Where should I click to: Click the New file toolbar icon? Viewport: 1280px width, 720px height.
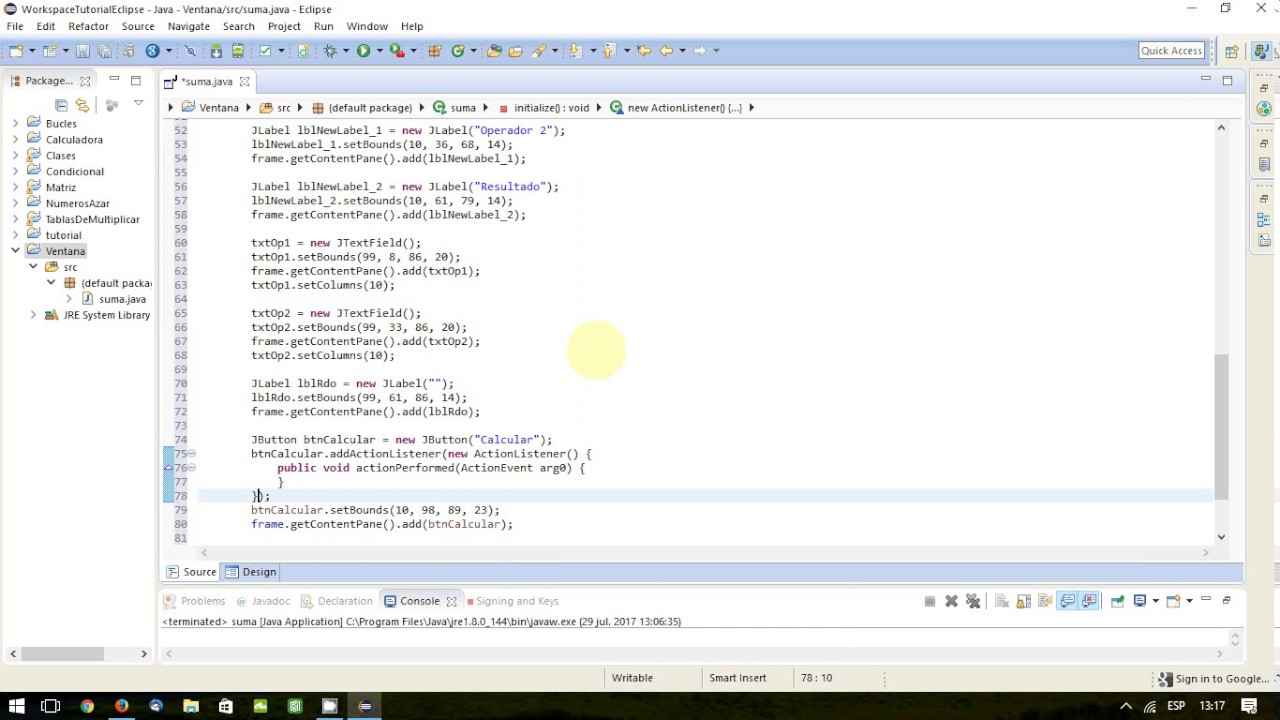17,50
